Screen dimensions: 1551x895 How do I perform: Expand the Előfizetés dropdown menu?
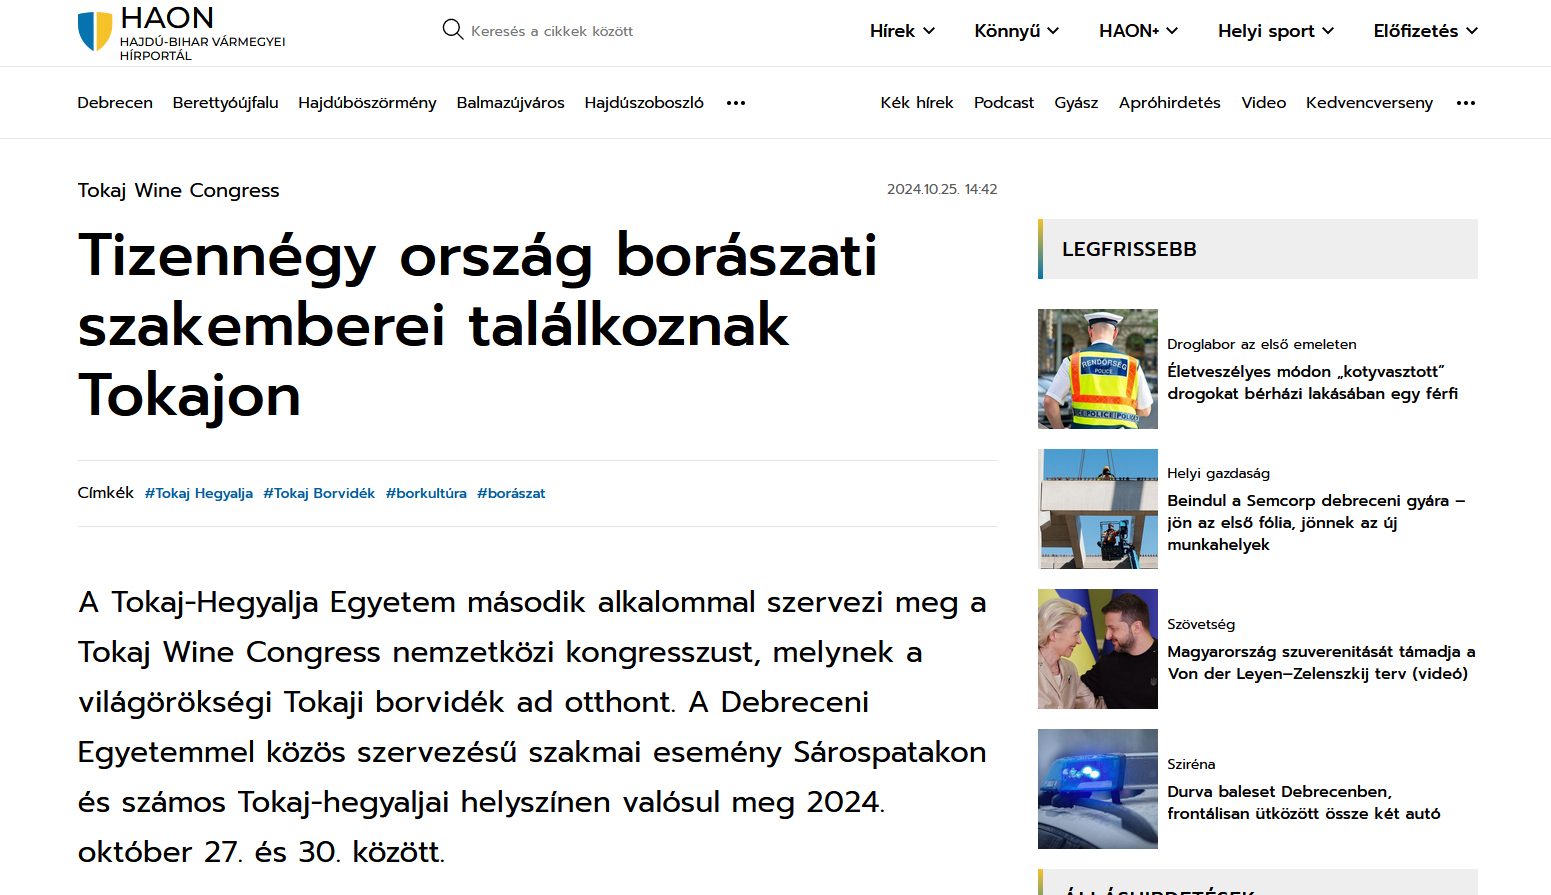1425,31
